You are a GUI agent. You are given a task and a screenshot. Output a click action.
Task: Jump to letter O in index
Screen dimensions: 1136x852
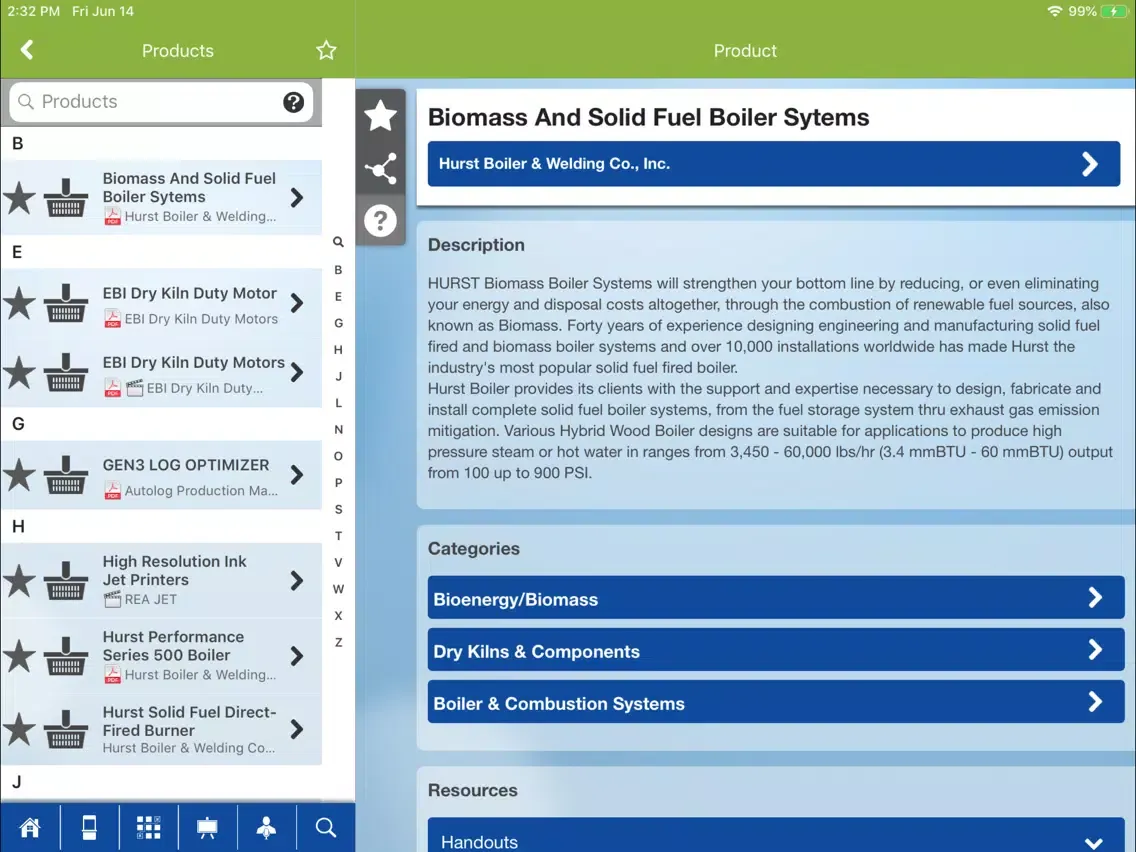click(x=338, y=456)
